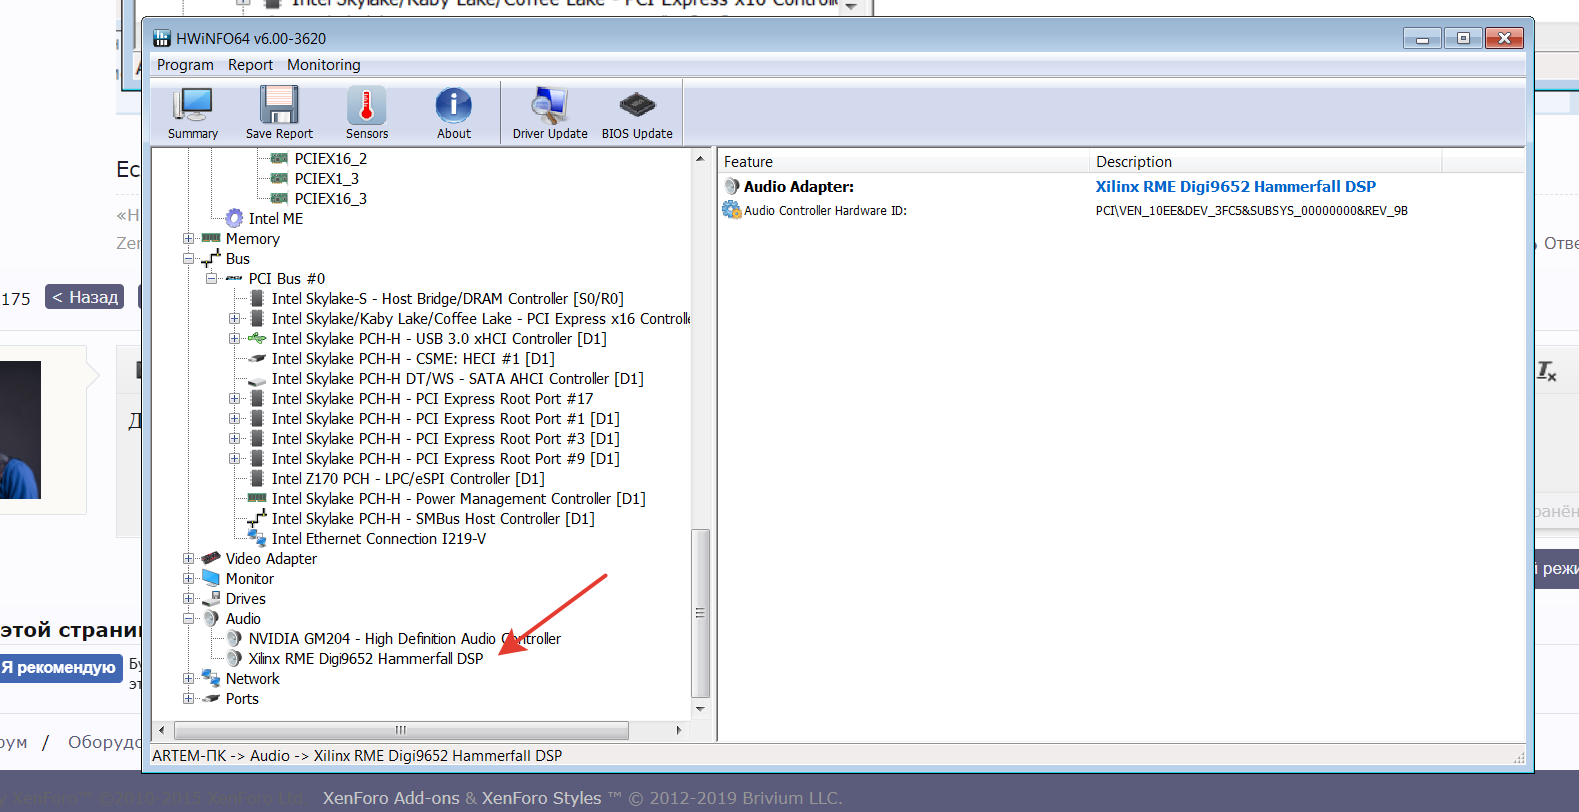Expand PCI Express Root Port #17
The image size is (1579, 812).
[234, 398]
